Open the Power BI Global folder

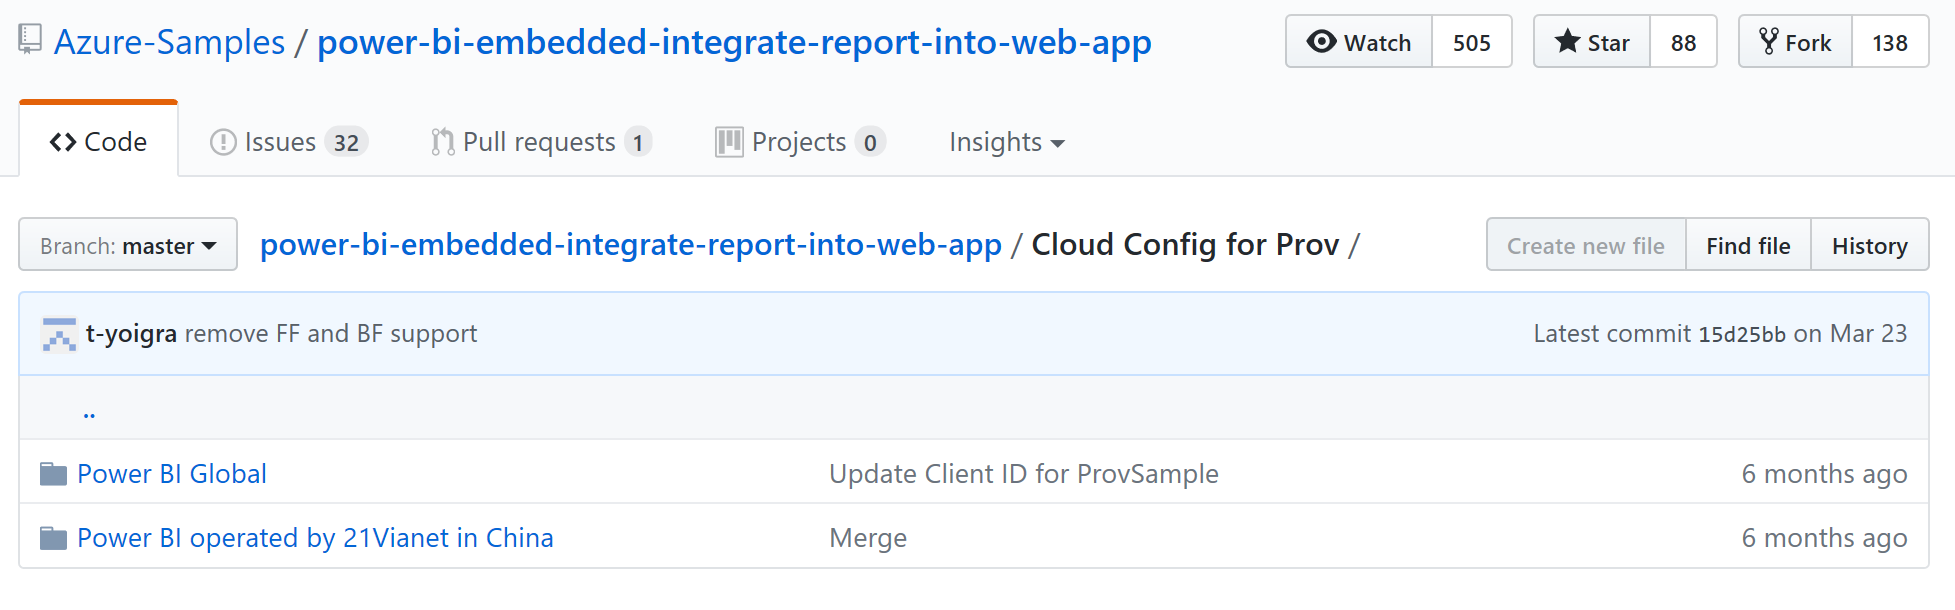coord(172,474)
